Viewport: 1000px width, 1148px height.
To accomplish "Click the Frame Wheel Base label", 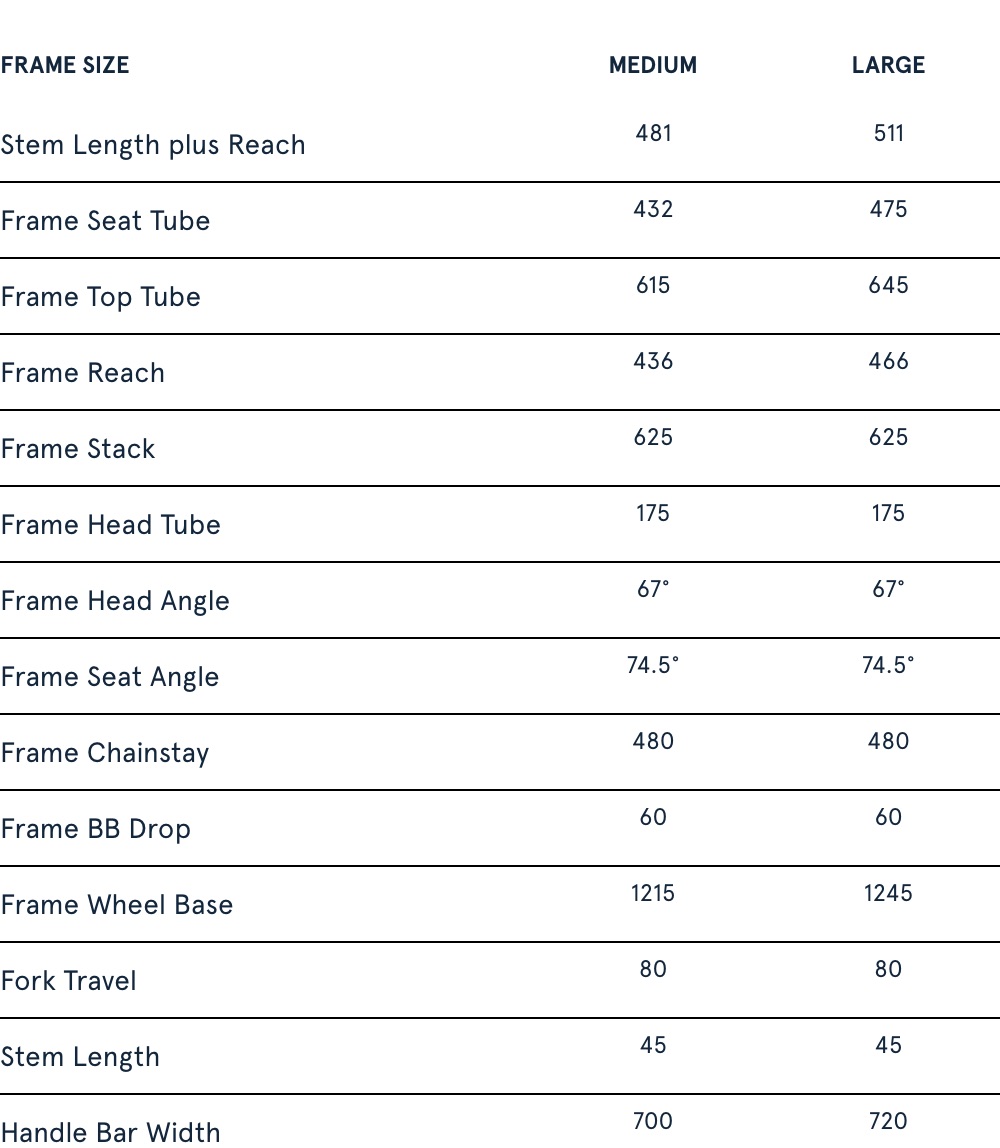I will coord(117,905).
